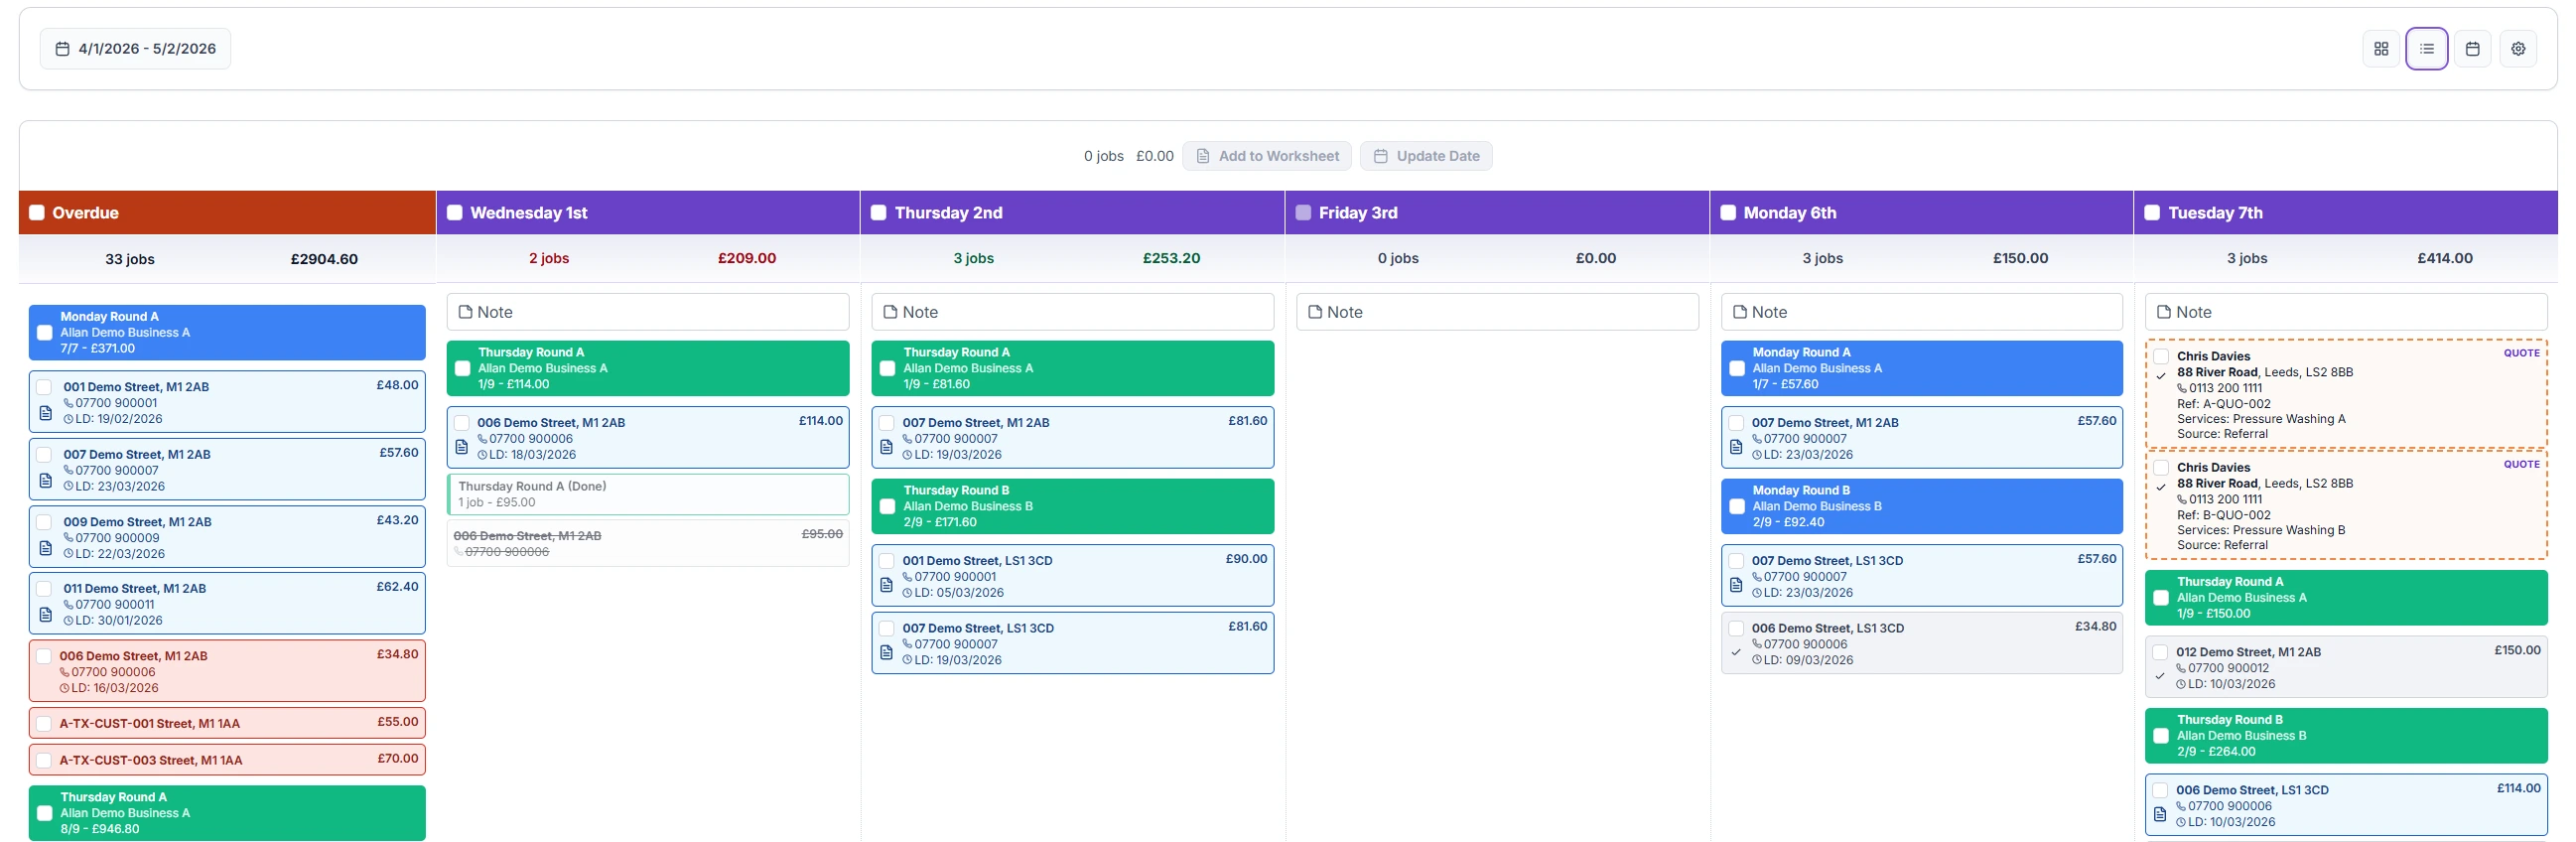Click Thursday total £253.20
The image size is (2576, 842).
[x=1171, y=258]
